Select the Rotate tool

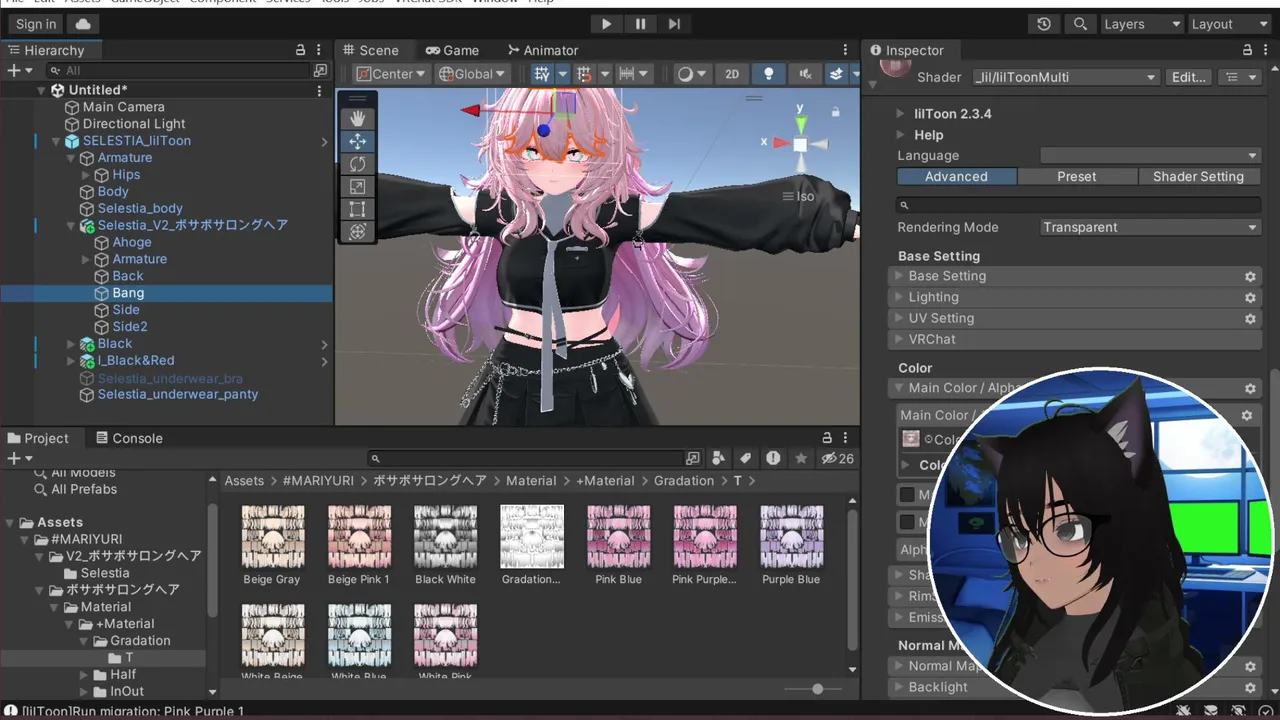(x=357, y=164)
